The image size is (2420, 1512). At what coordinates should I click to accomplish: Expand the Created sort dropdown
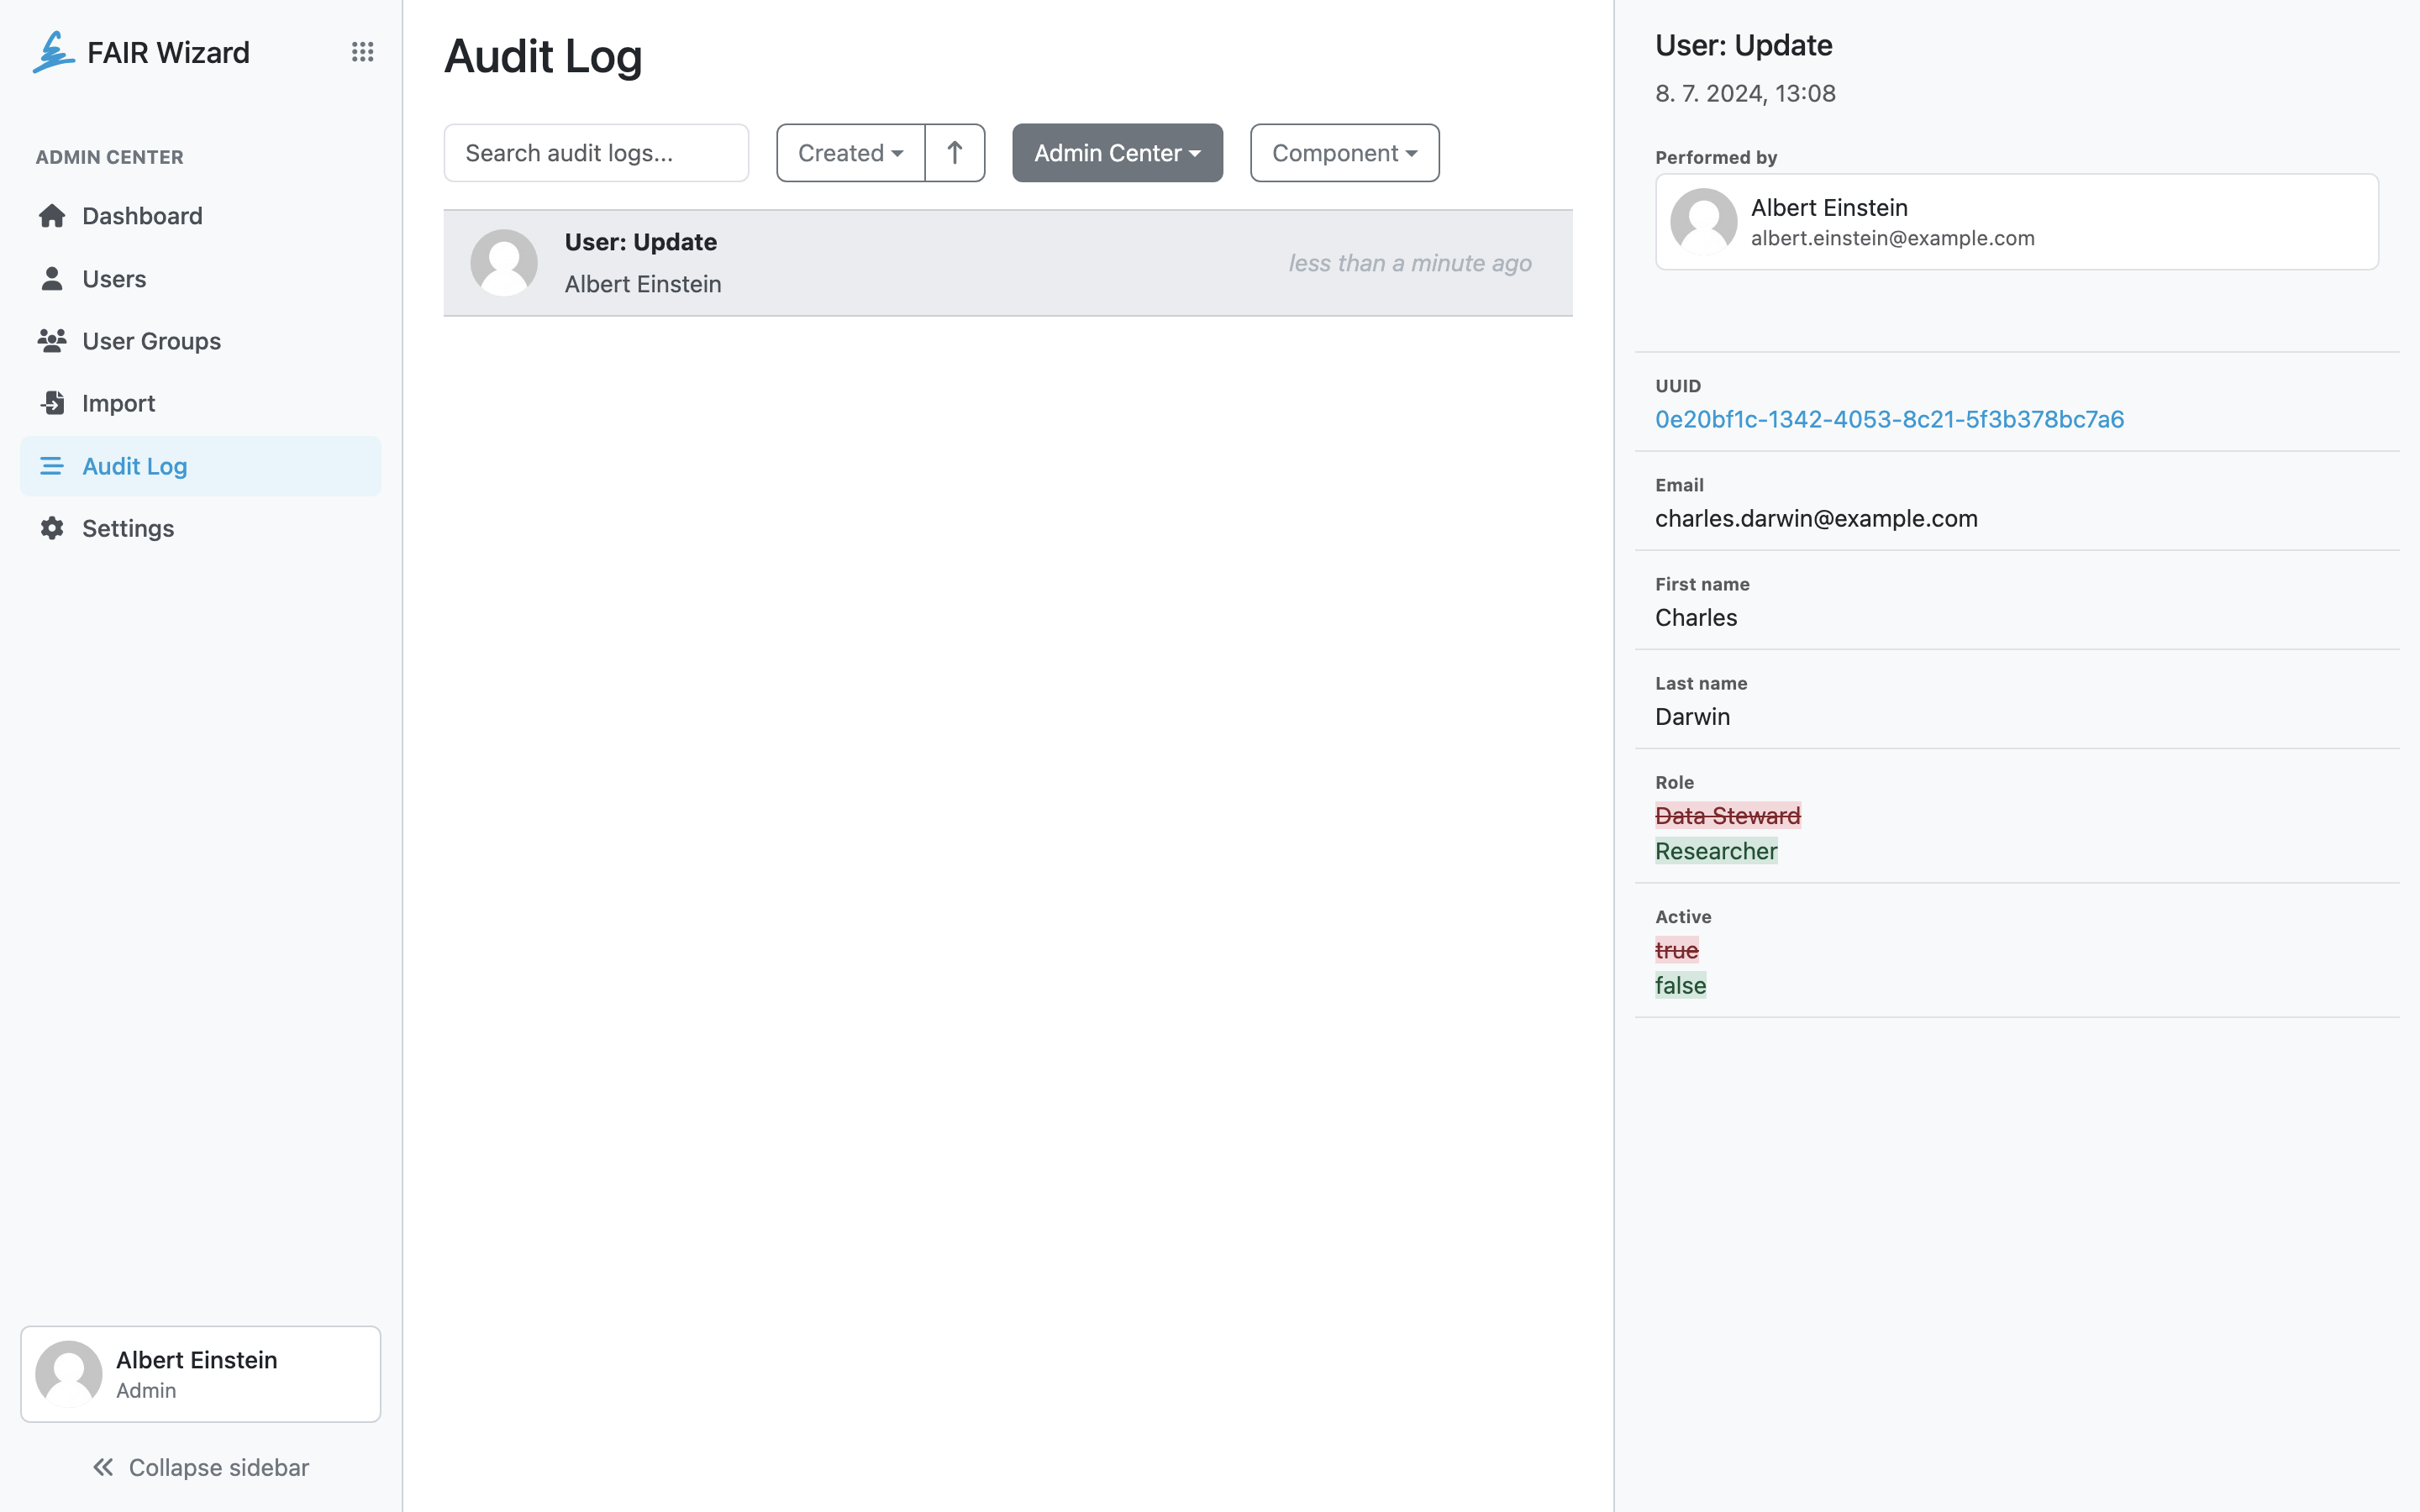coord(851,153)
